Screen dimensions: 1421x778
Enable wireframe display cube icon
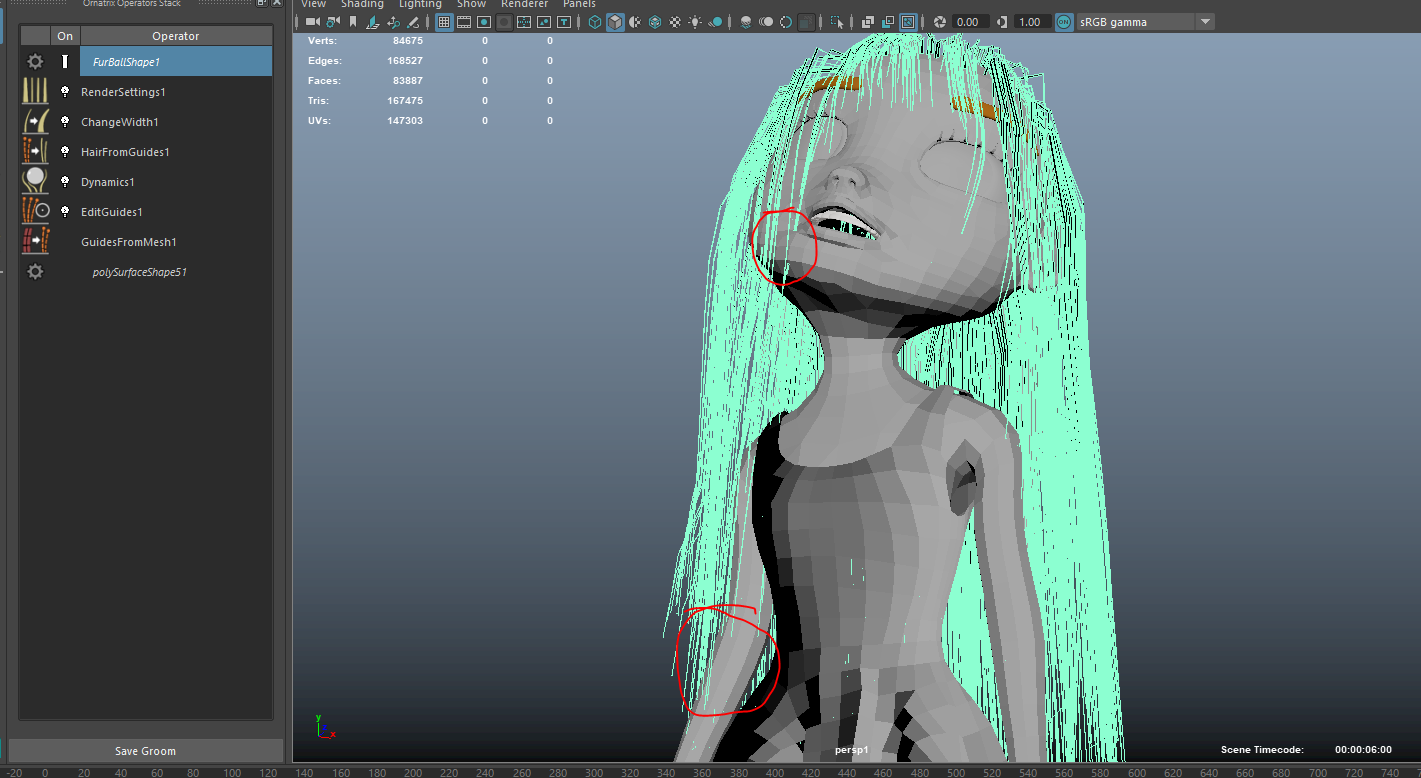click(x=595, y=22)
